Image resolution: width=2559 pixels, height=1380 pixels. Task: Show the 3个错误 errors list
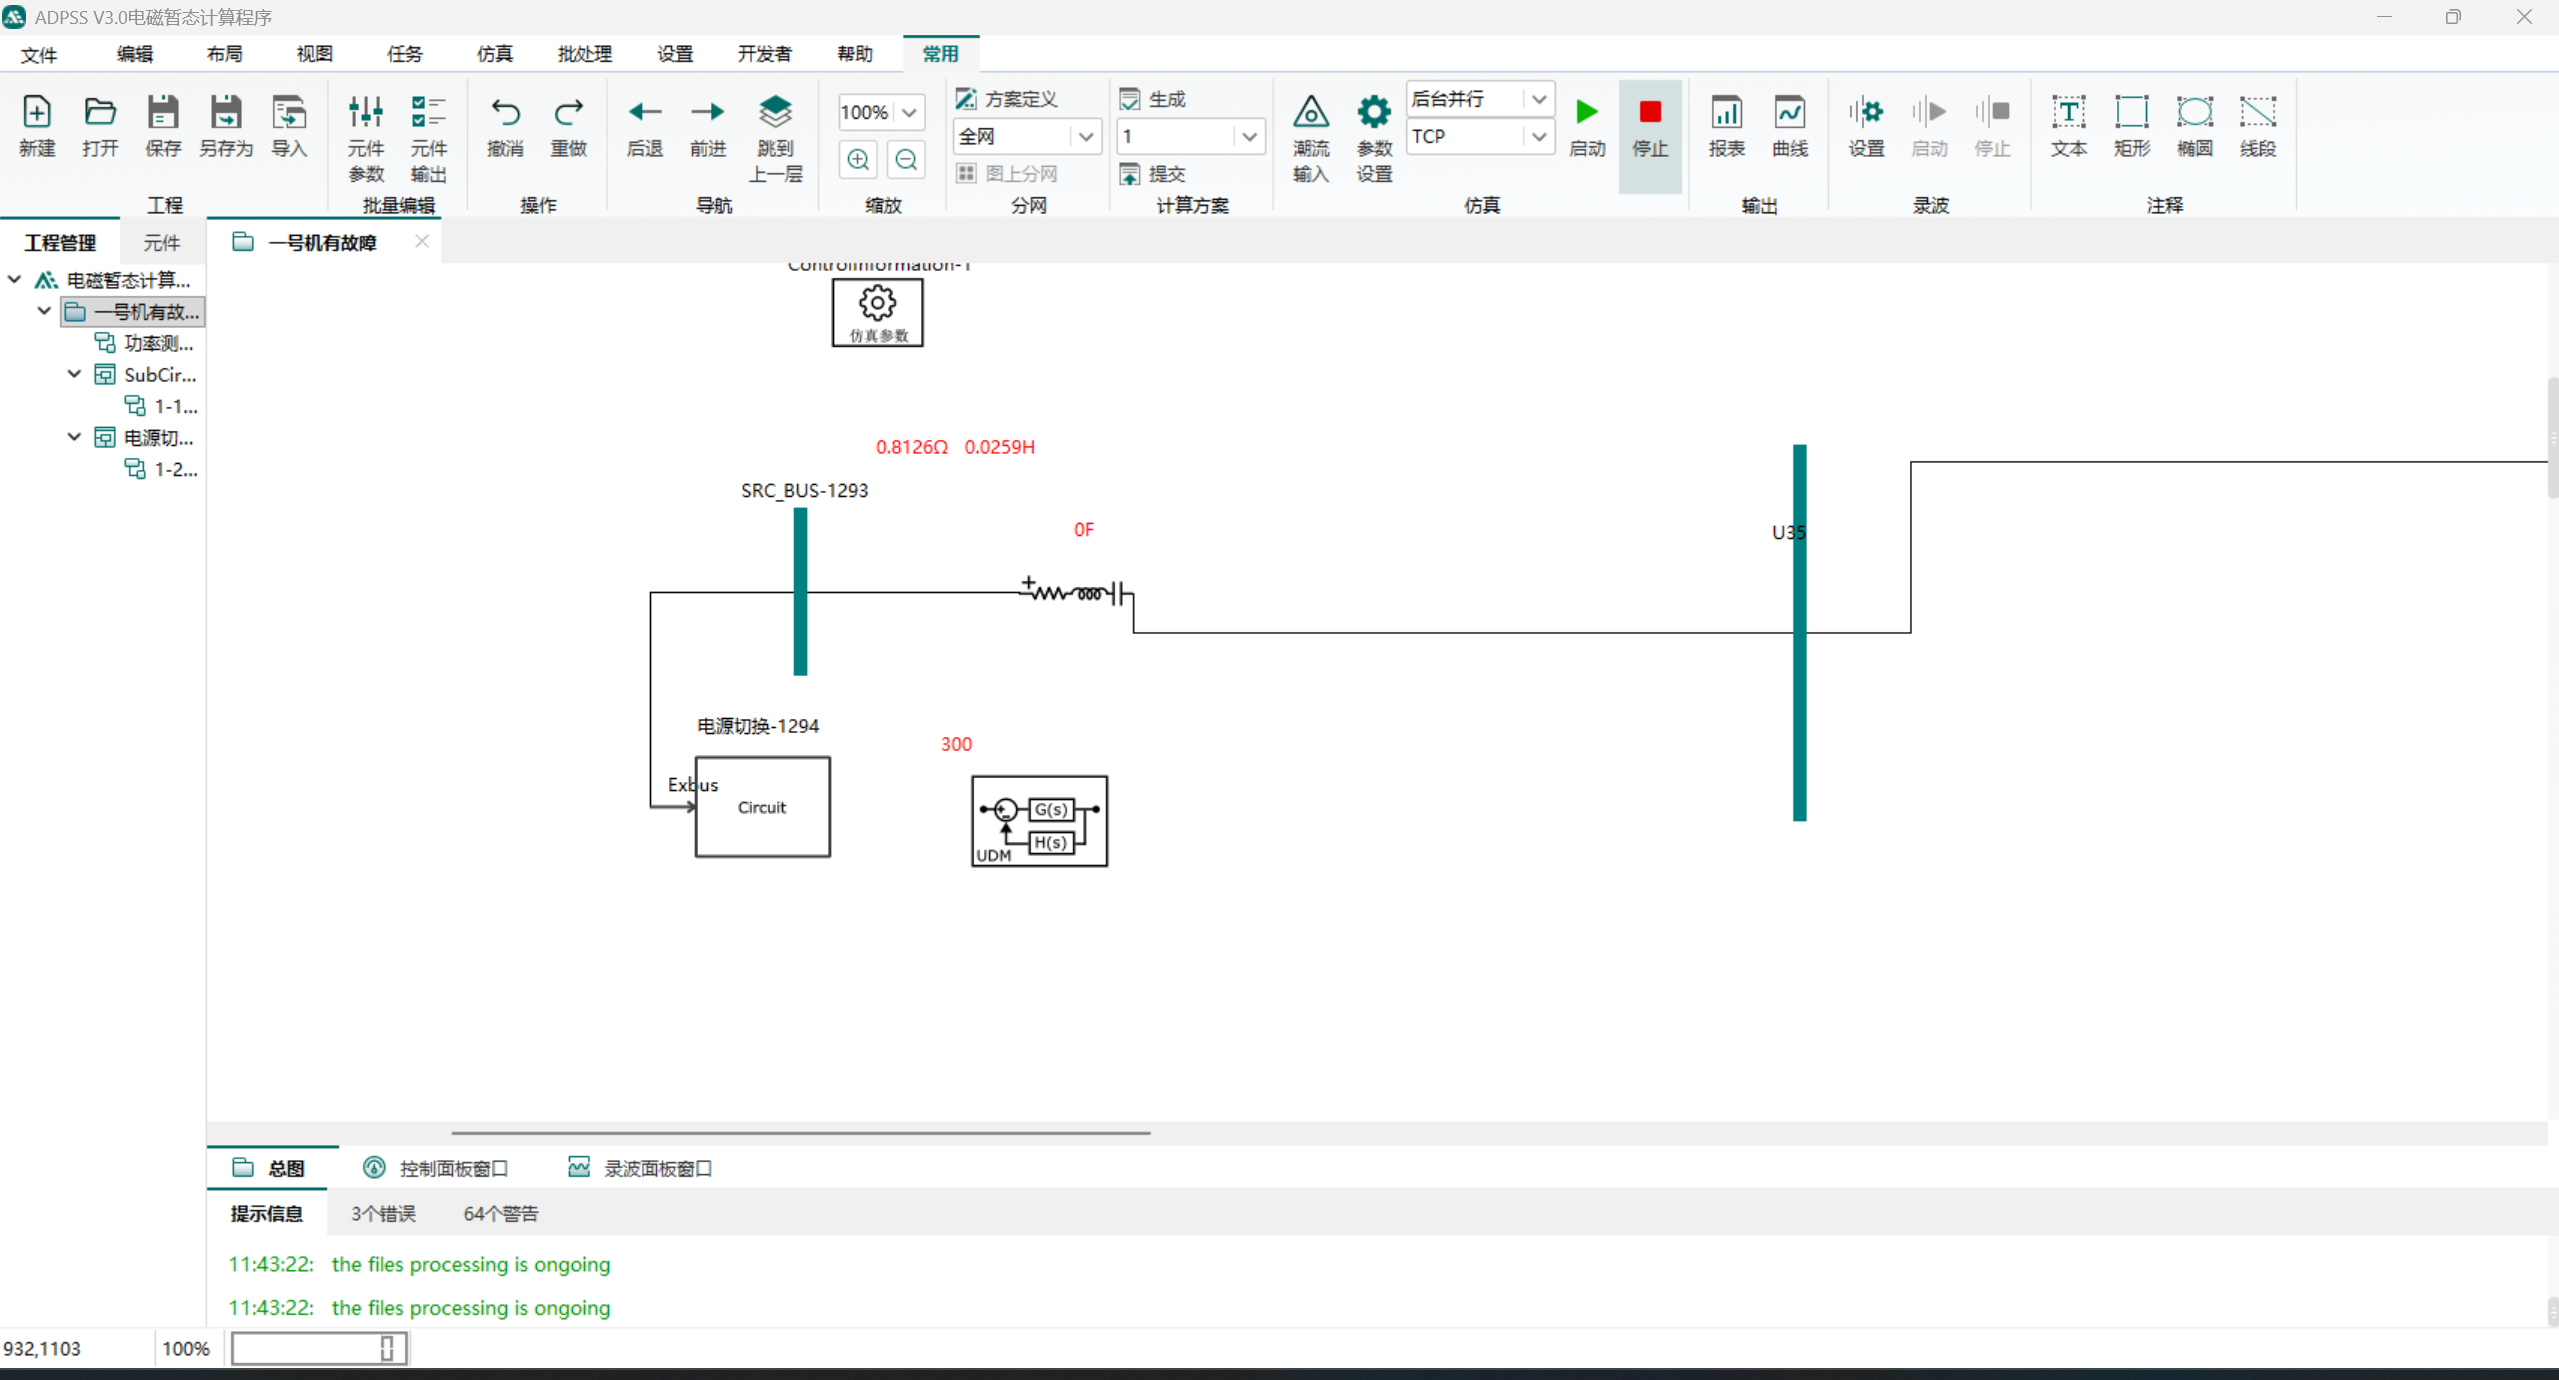click(x=383, y=1213)
